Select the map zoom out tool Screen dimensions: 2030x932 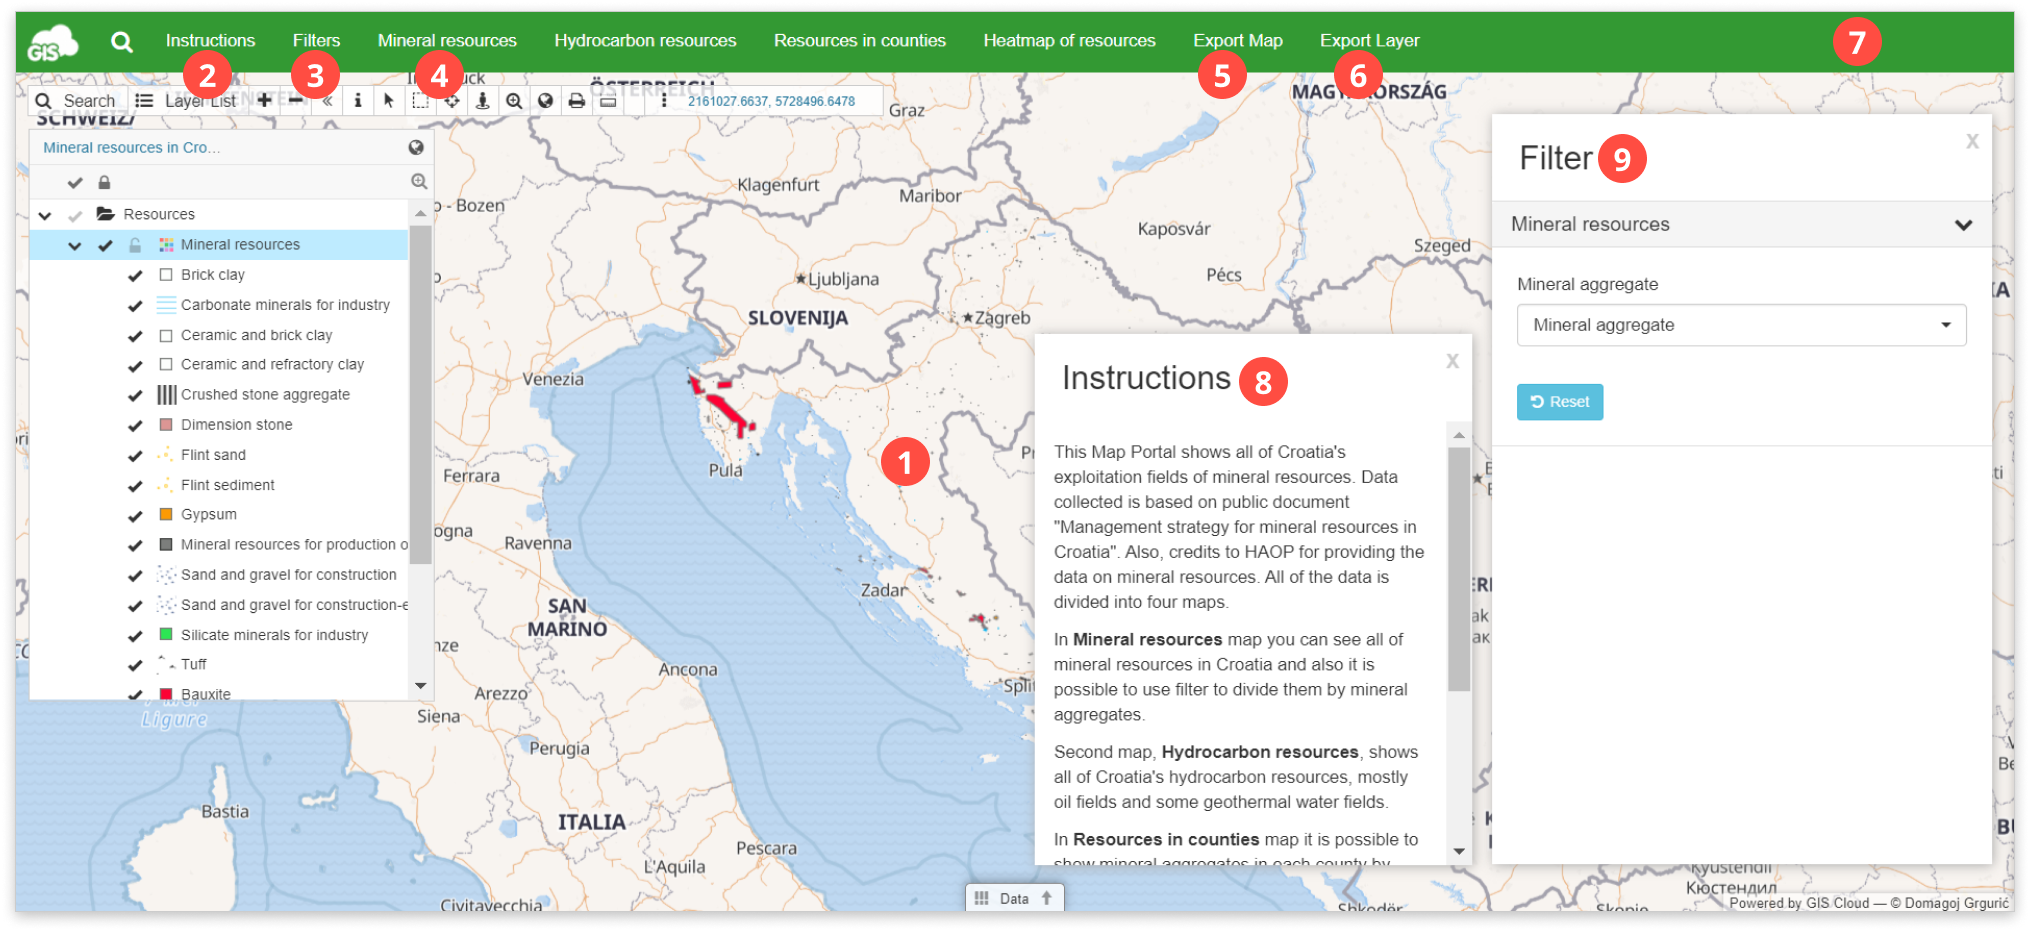297,100
